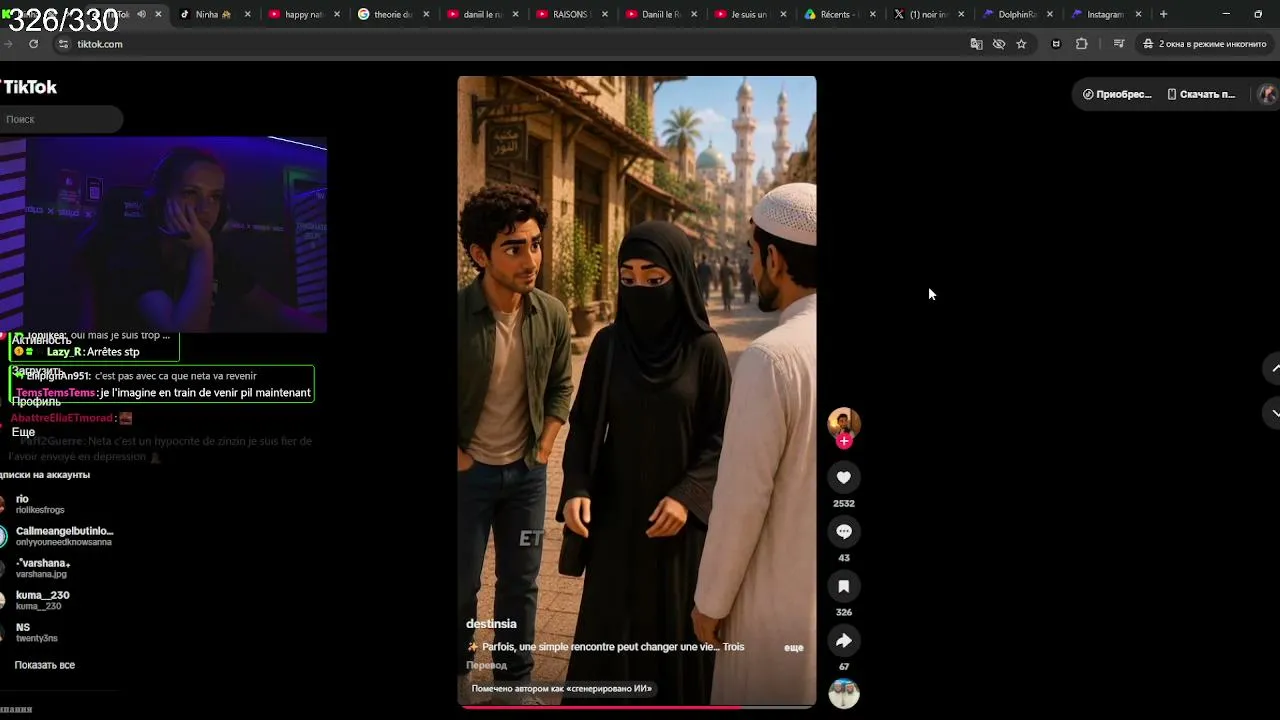The image size is (1280, 720).
Task: Mute the current tab via speaker icon
Action: 141,14
